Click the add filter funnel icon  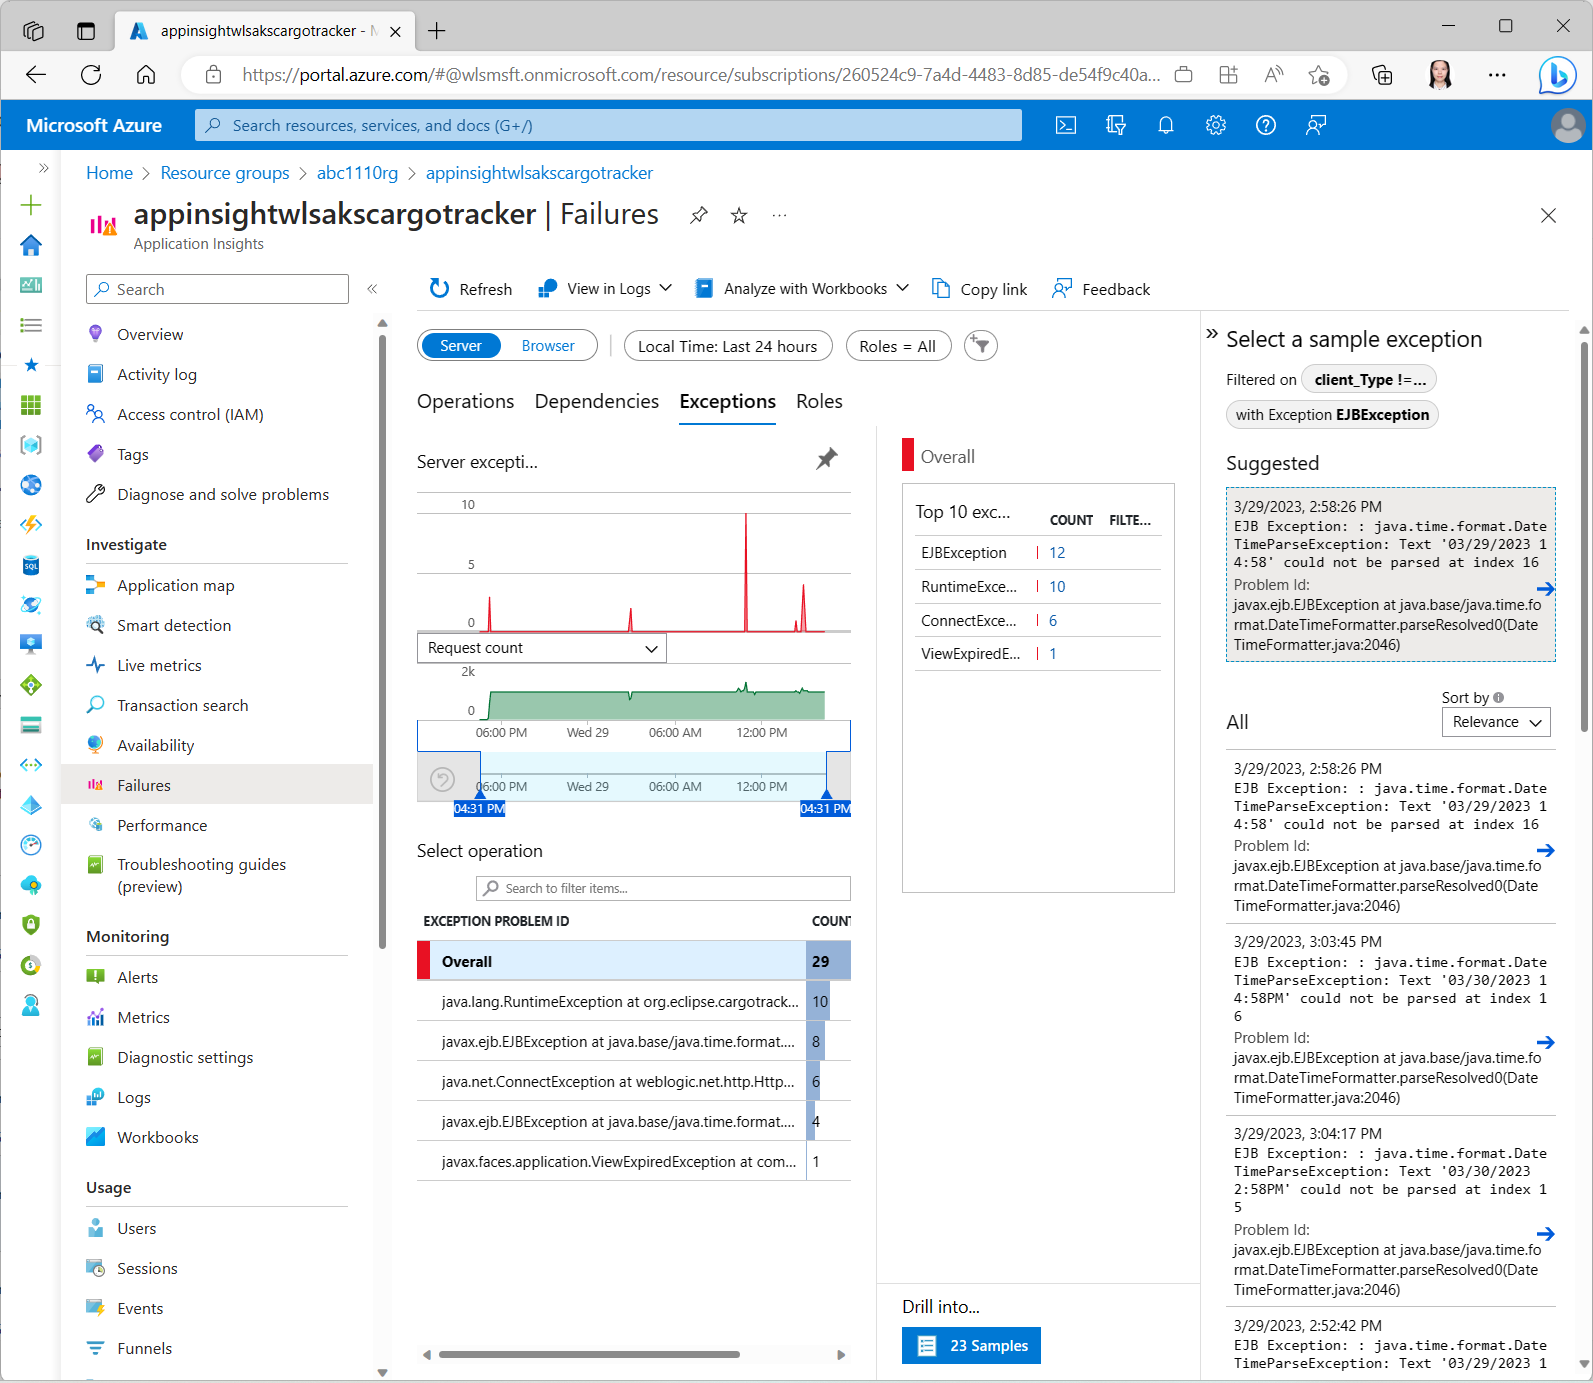(981, 346)
